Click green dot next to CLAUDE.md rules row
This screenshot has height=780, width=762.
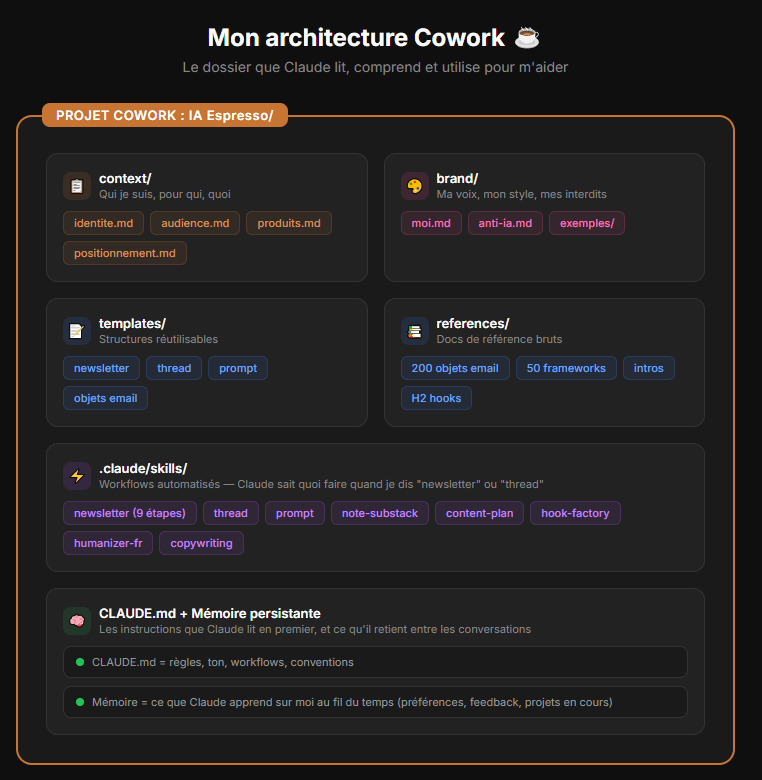(x=80, y=662)
